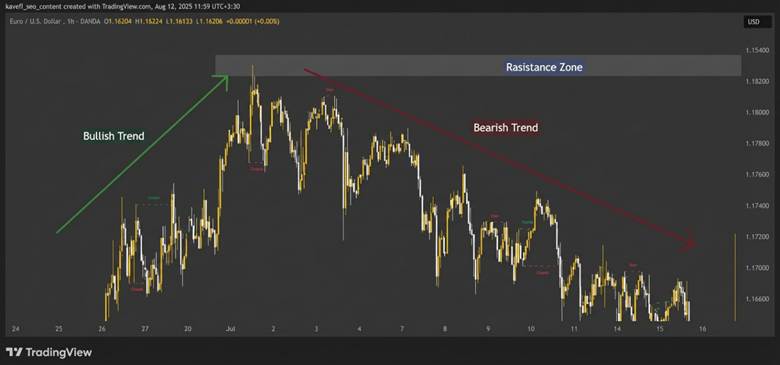Click date label 26 on time axis

point(102,329)
